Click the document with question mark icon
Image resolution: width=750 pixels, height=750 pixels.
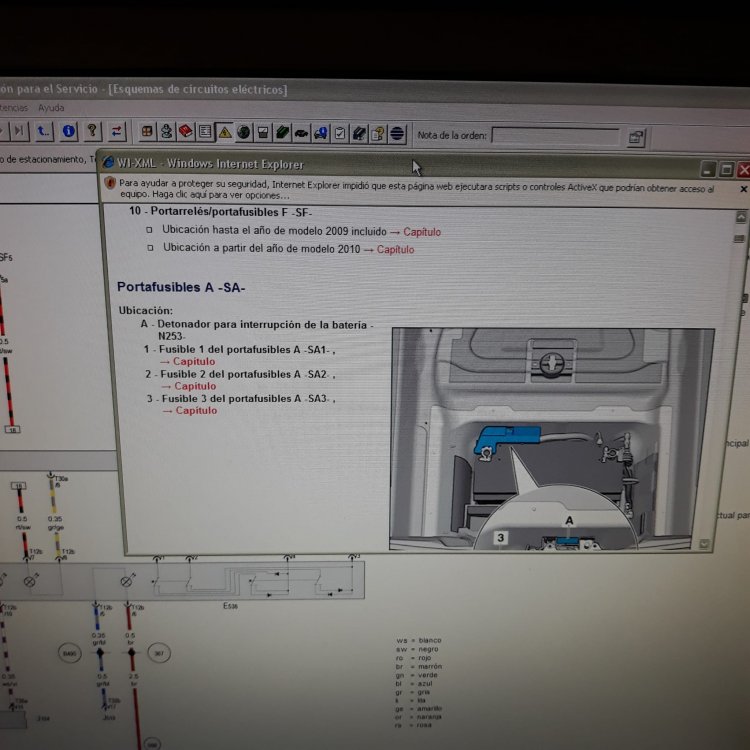(378, 134)
